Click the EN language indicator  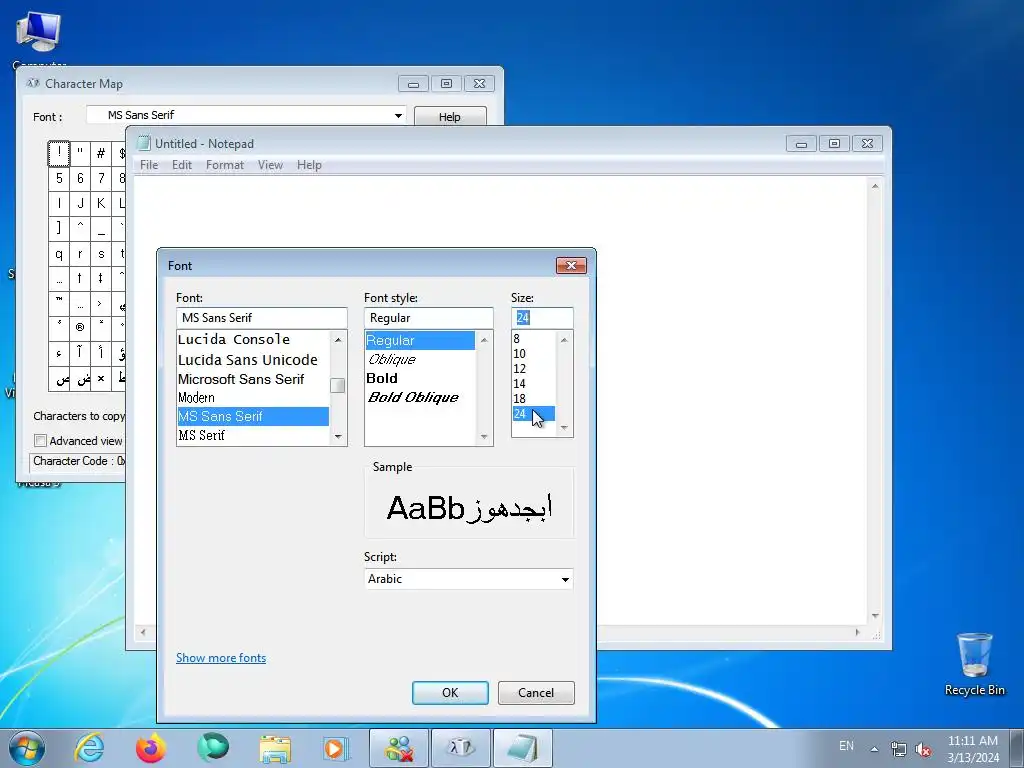tap(846, 746)
